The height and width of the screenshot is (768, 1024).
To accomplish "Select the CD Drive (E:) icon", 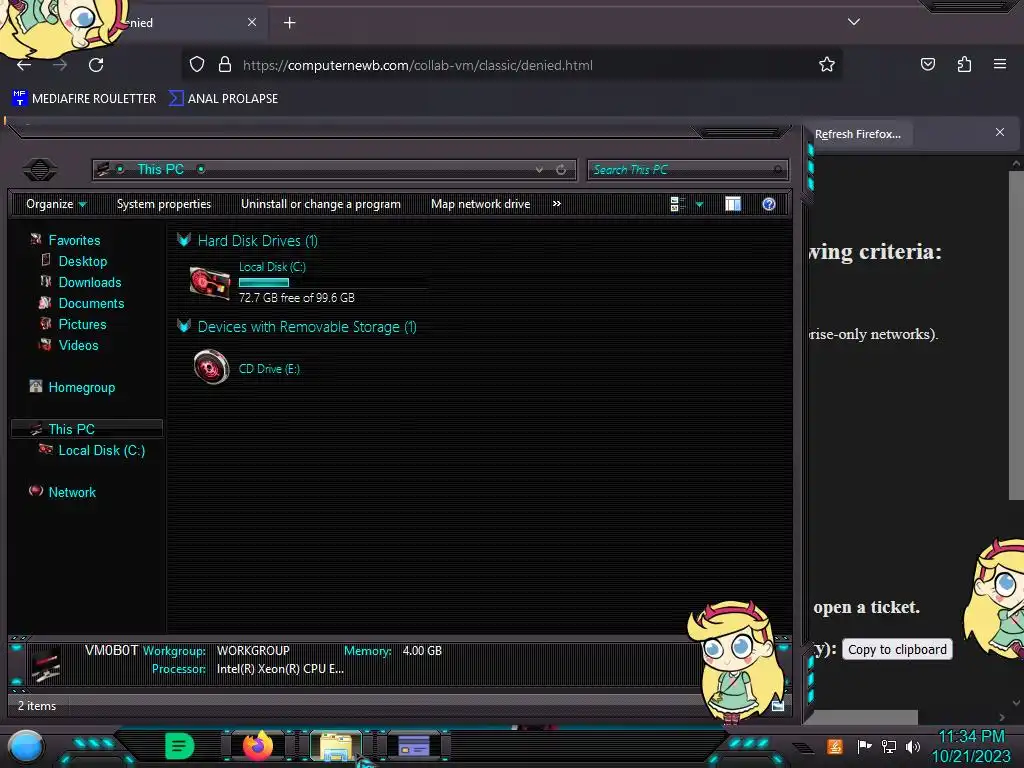I will [211, 367].
